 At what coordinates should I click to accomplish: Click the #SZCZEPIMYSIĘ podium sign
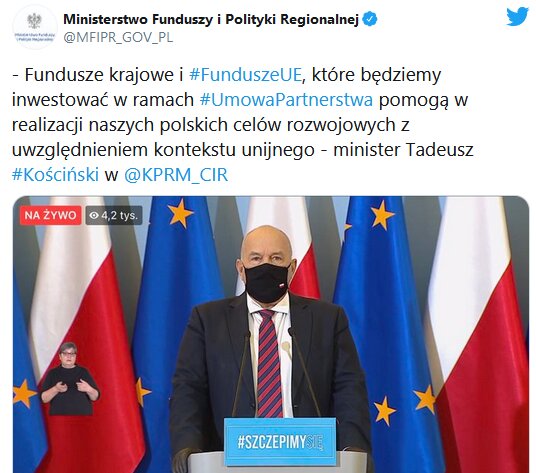point(280,442)
